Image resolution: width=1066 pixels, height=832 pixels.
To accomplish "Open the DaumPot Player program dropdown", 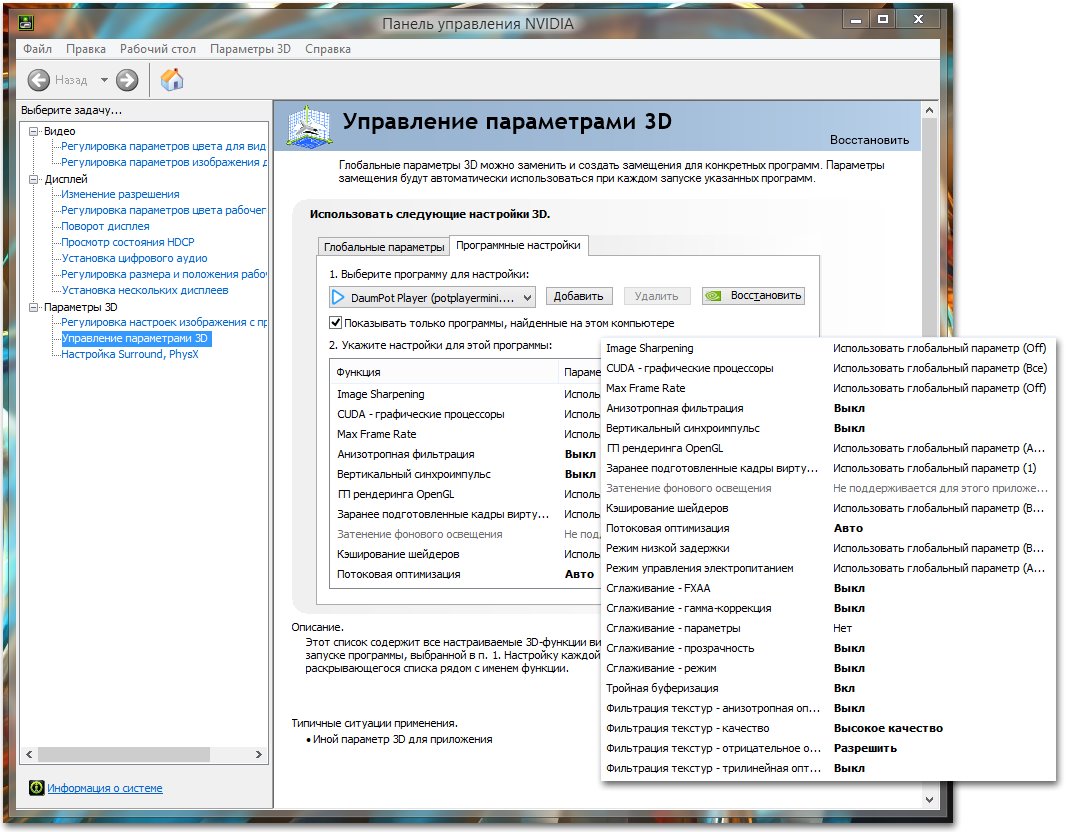I will [527, 297].
